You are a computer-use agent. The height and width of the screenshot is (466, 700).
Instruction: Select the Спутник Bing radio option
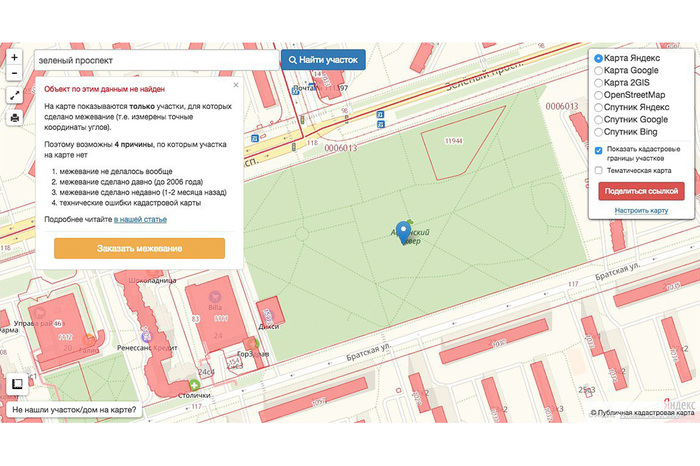pos(598,131)
